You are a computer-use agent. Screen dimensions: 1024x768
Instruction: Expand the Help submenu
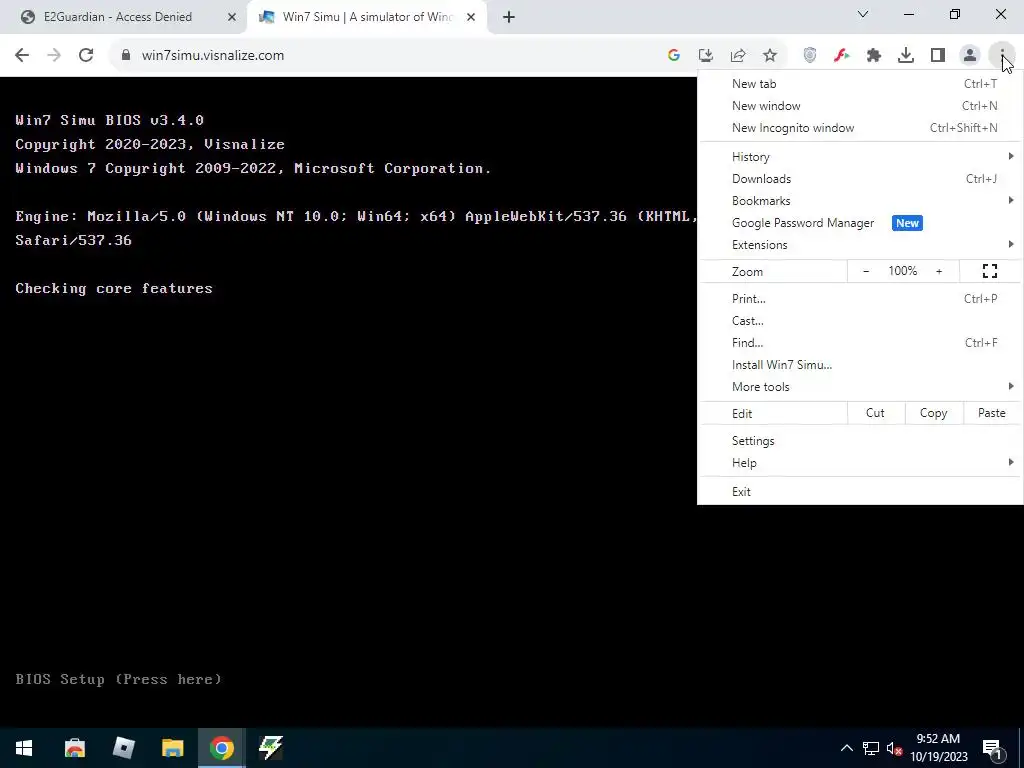(860, 463)
